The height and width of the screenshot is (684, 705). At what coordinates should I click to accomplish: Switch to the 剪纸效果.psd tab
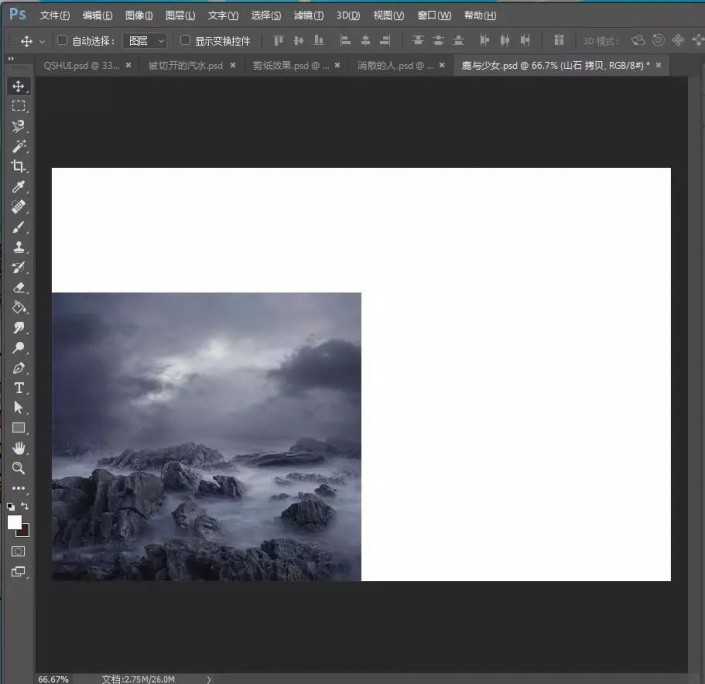pos(288,65)
